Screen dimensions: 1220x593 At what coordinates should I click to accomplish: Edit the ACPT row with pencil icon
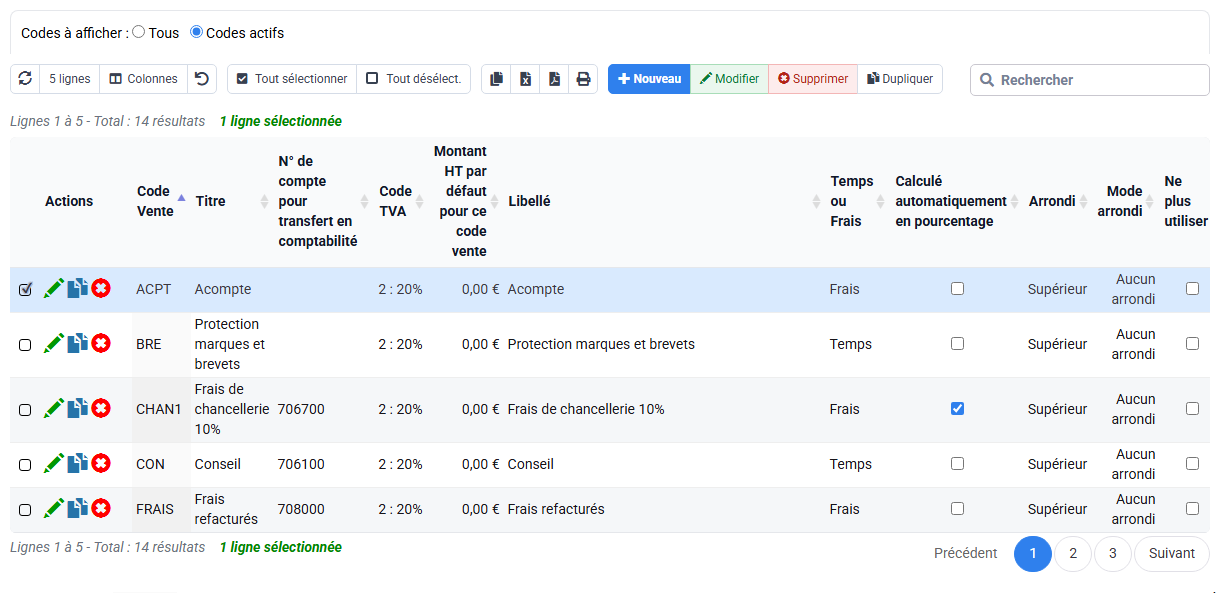coord(54,289)
